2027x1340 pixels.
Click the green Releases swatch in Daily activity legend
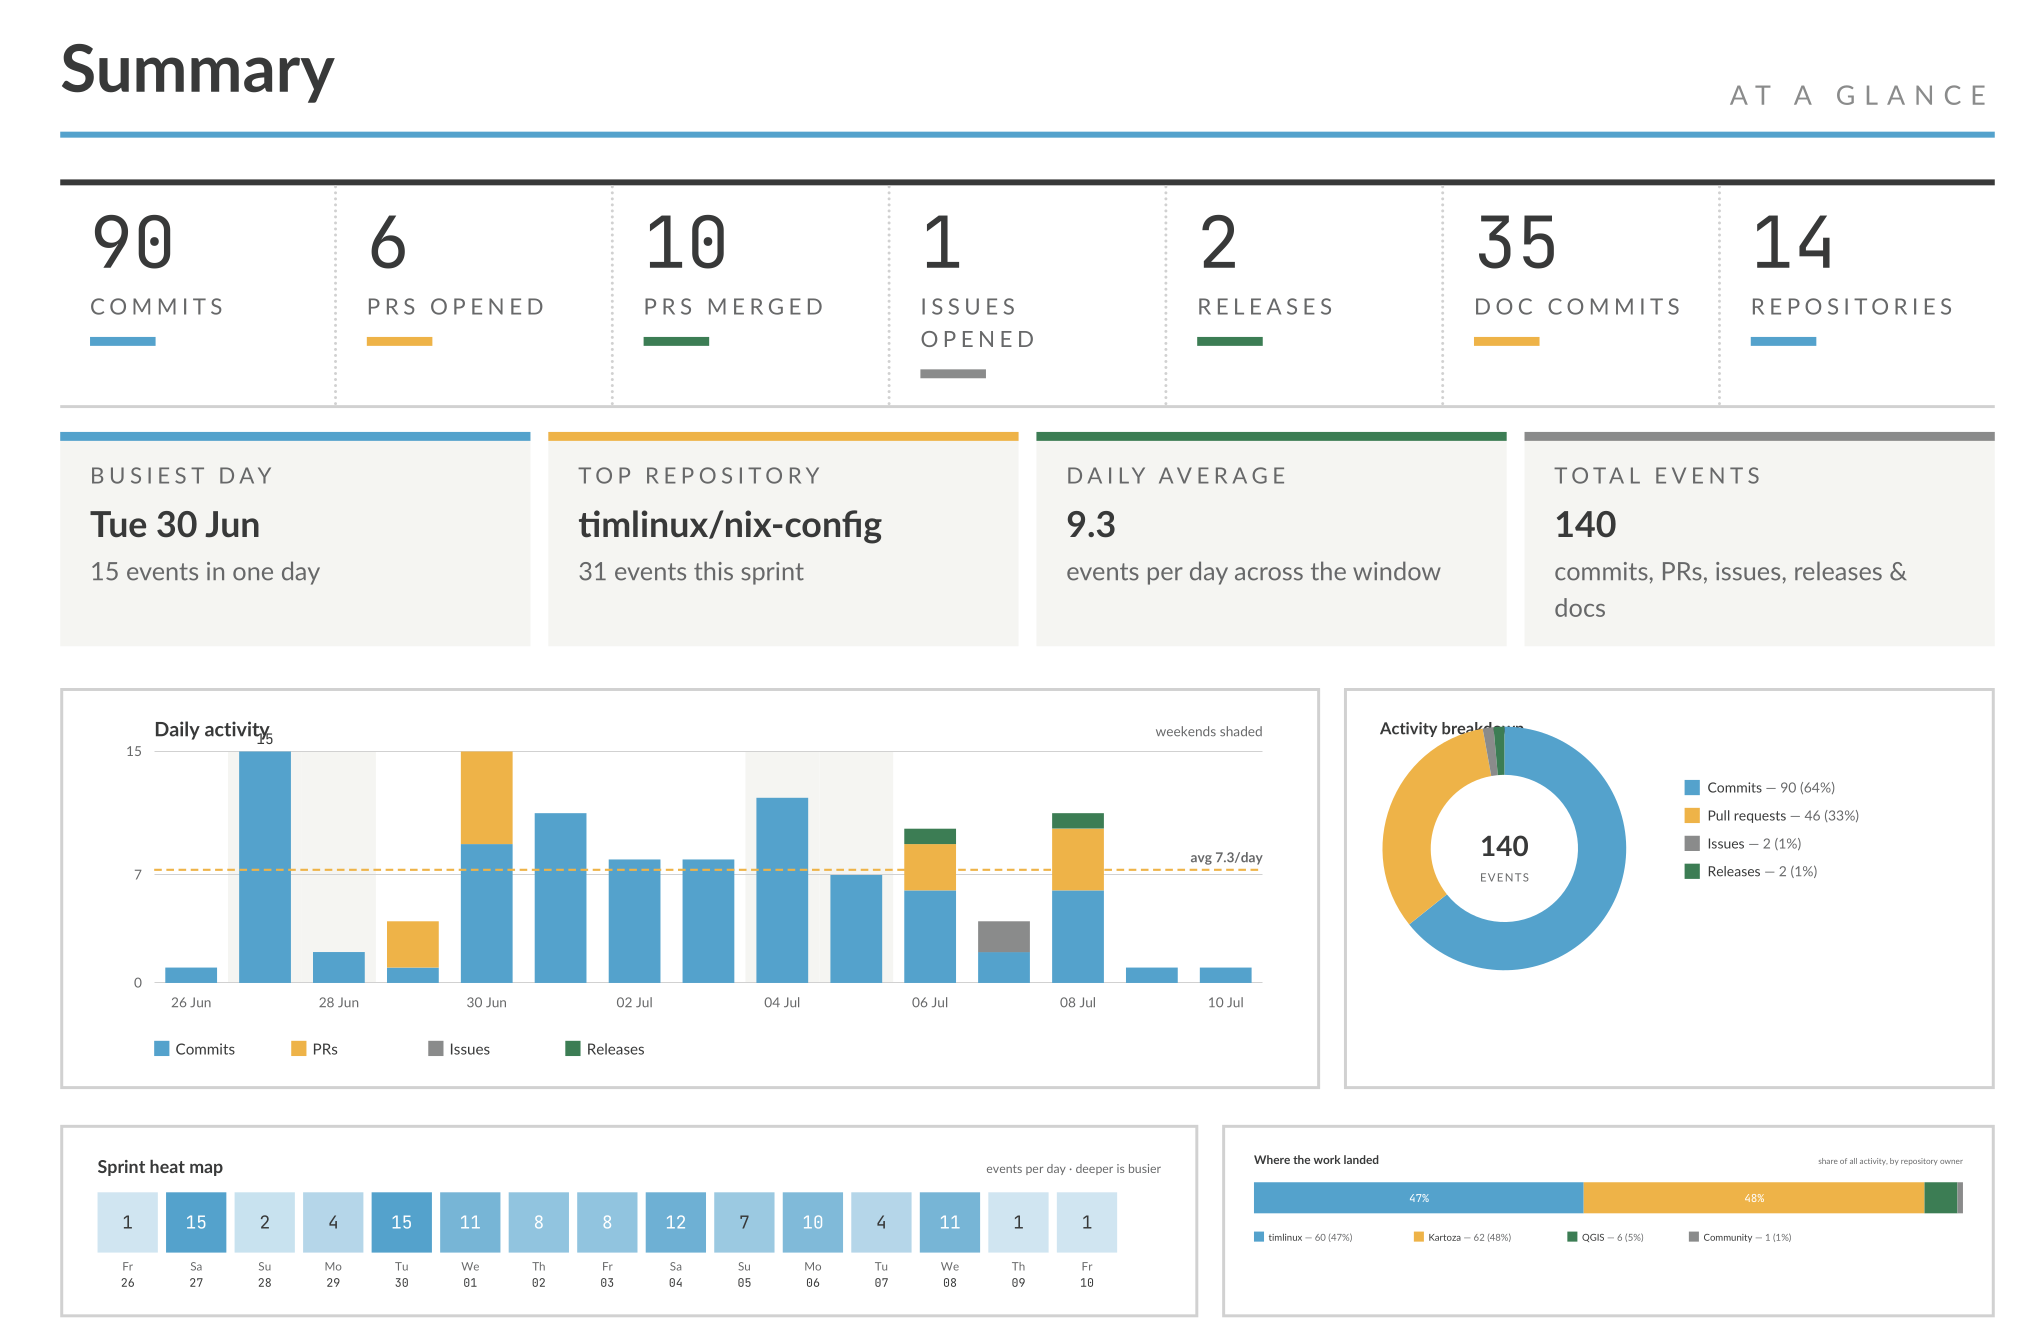573,1049
